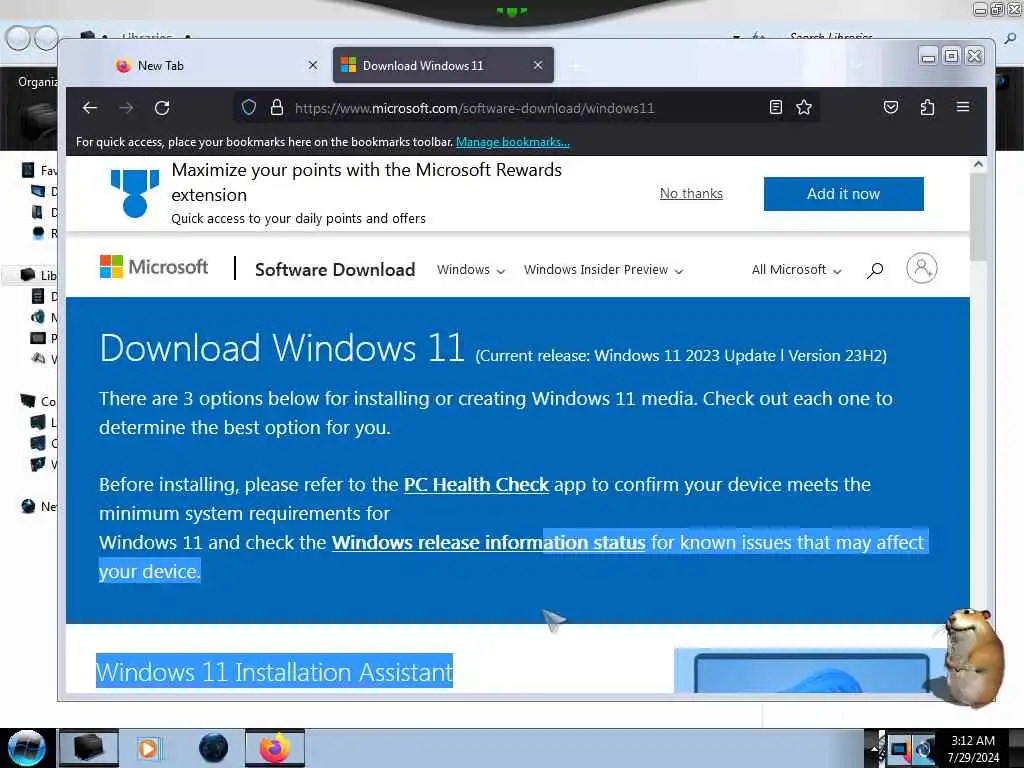Viewport: 1024px width, 768px height.
Task: Select Firefox icon in taskbar
Action: click(x=275, y=748)
